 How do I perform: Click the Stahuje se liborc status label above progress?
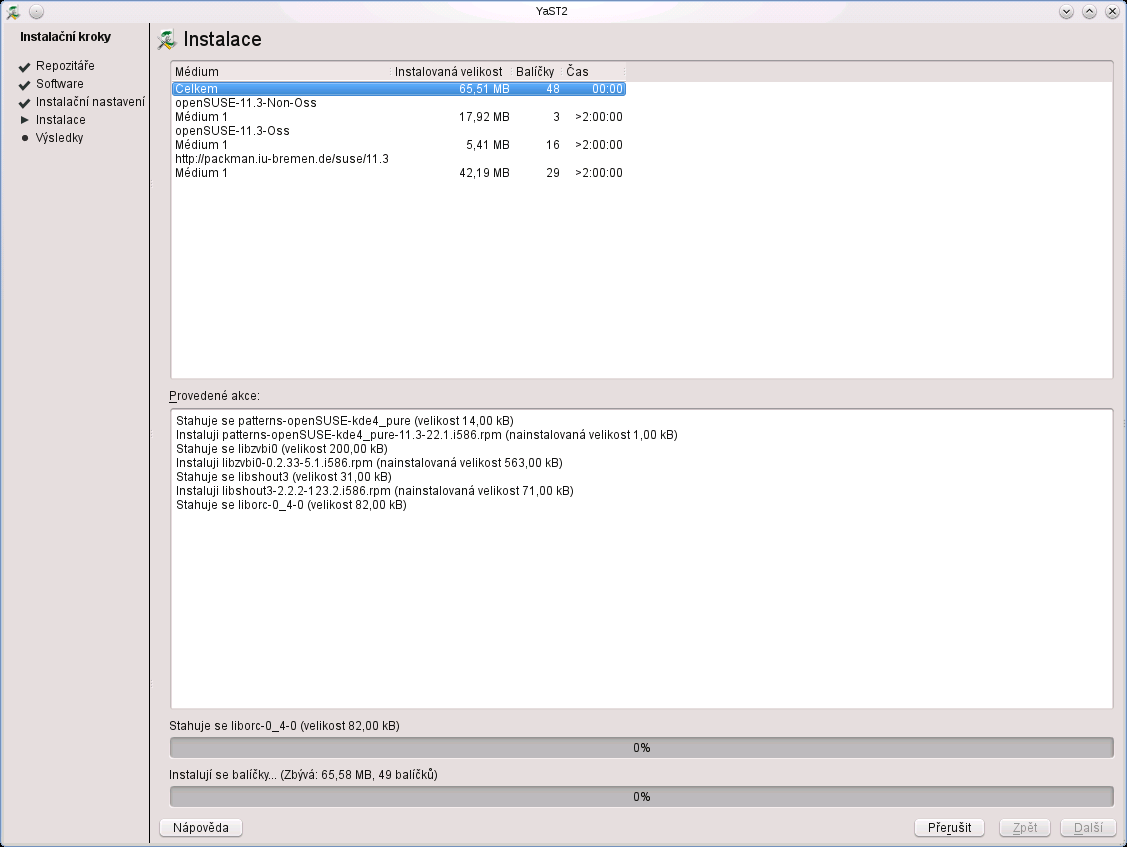(x=284, y=726)
